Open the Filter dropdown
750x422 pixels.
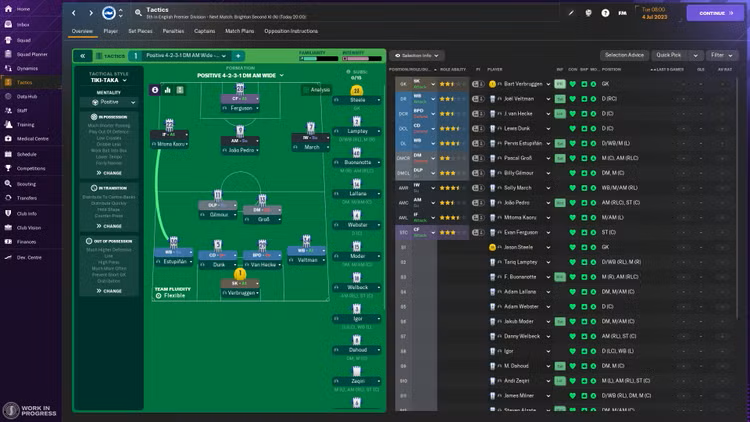pos(719,55)
